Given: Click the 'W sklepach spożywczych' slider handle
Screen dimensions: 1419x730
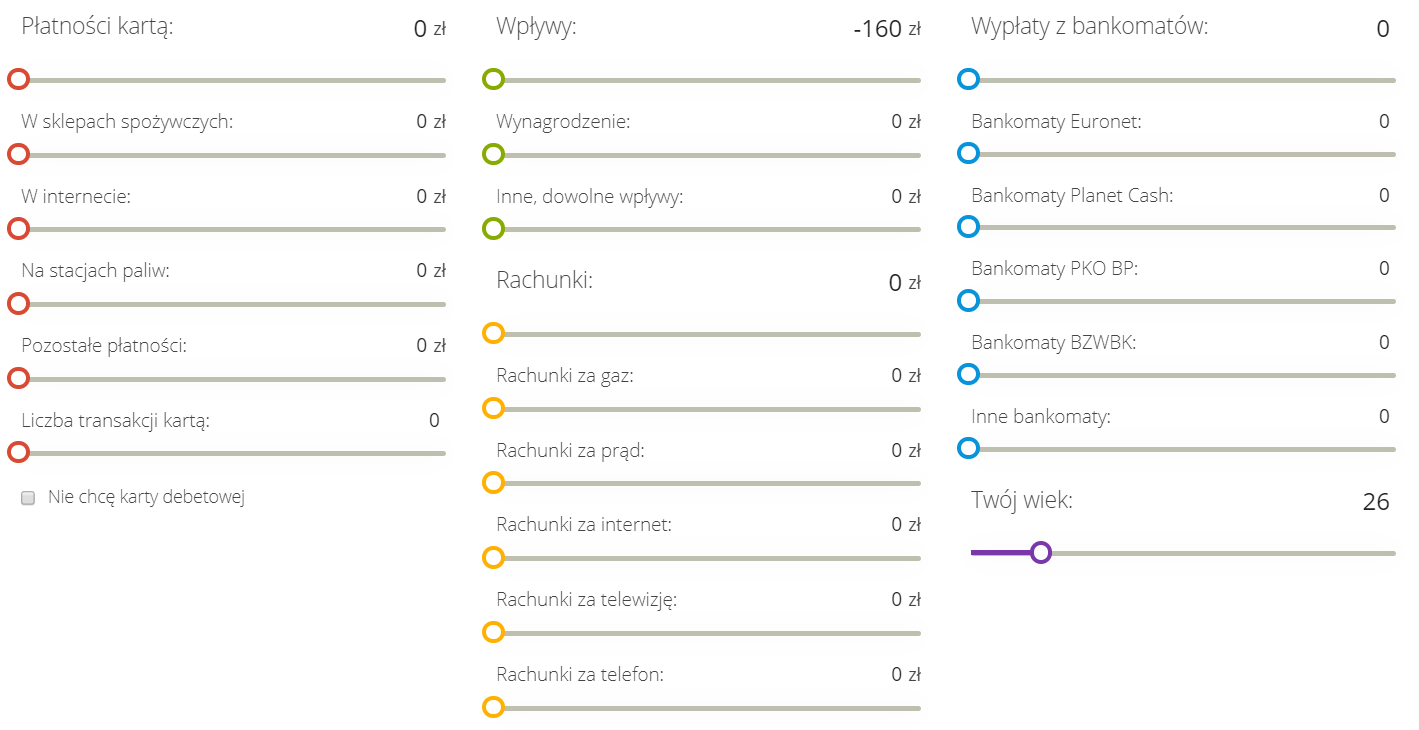Looking at the screenshot, I should coord(18,154).
